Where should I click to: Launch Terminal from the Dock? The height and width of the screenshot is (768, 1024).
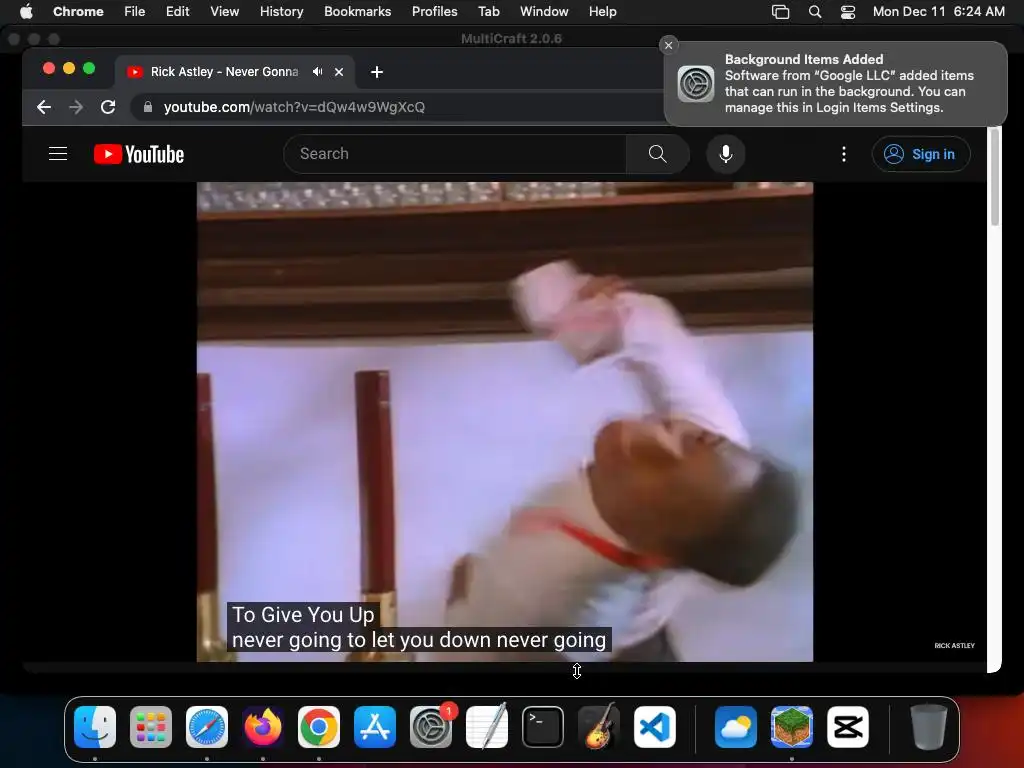pos(543,727)
